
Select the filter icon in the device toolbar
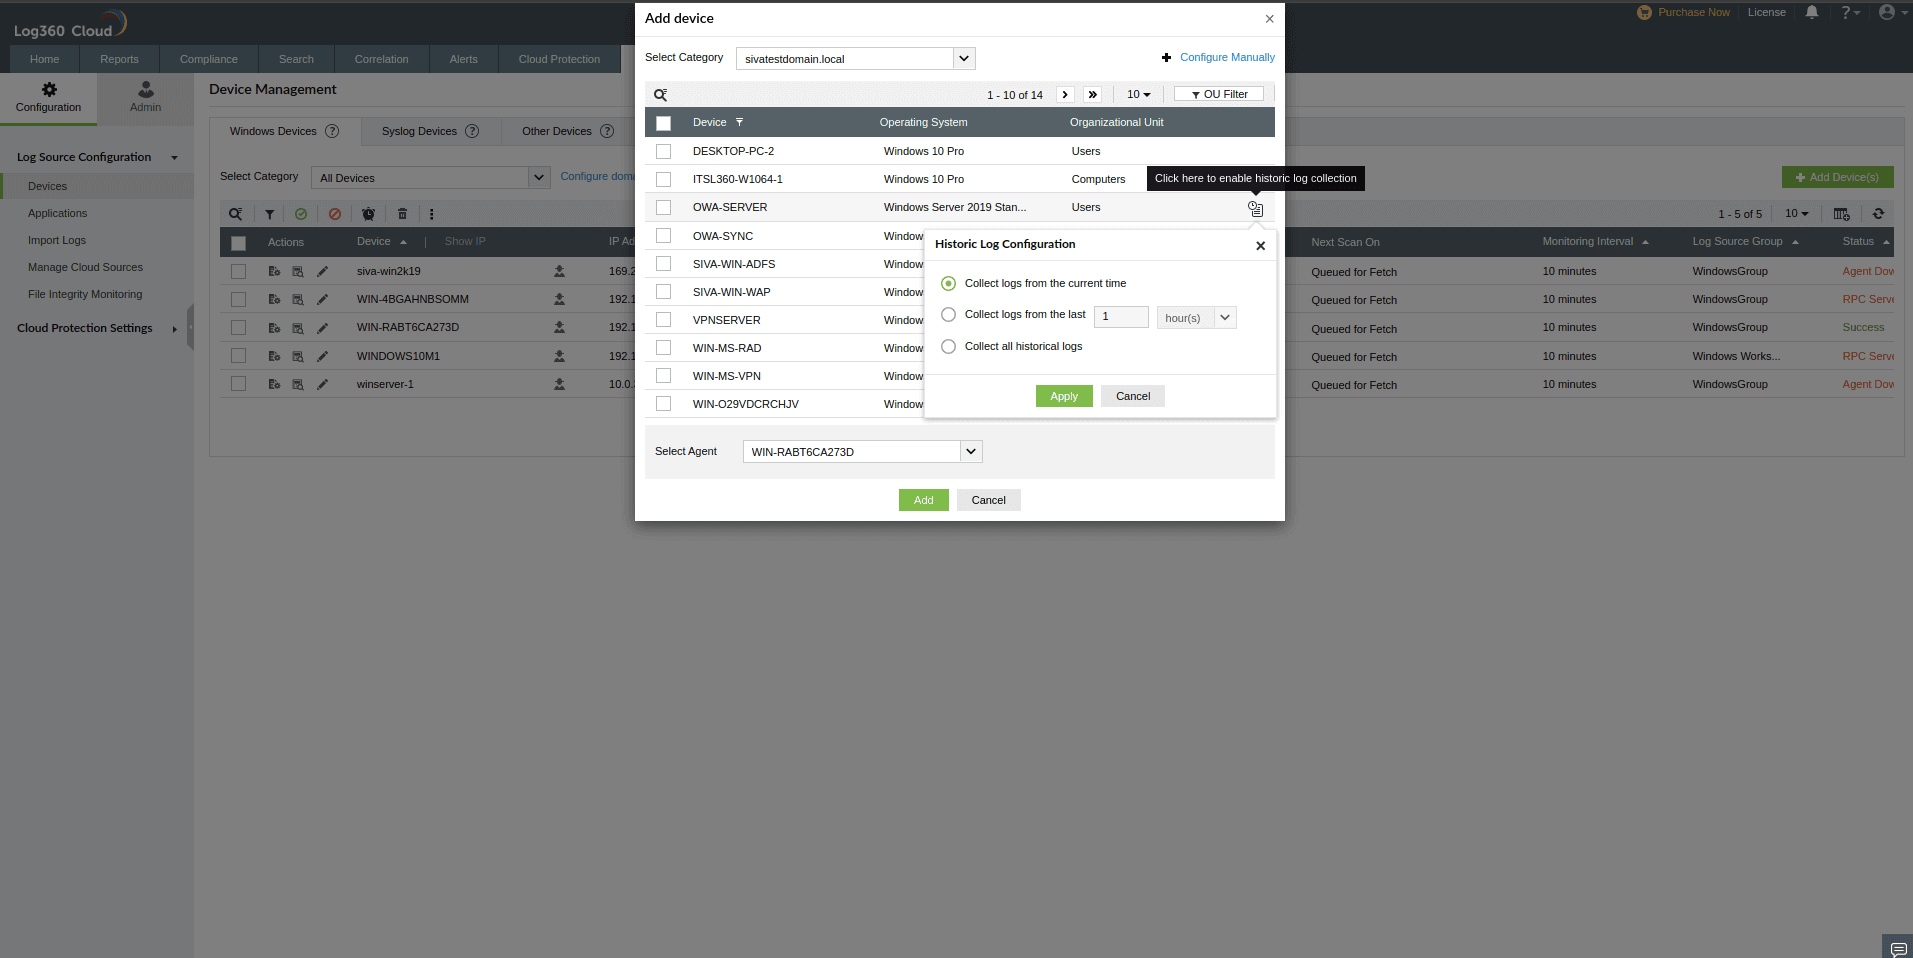coord(269,213)
